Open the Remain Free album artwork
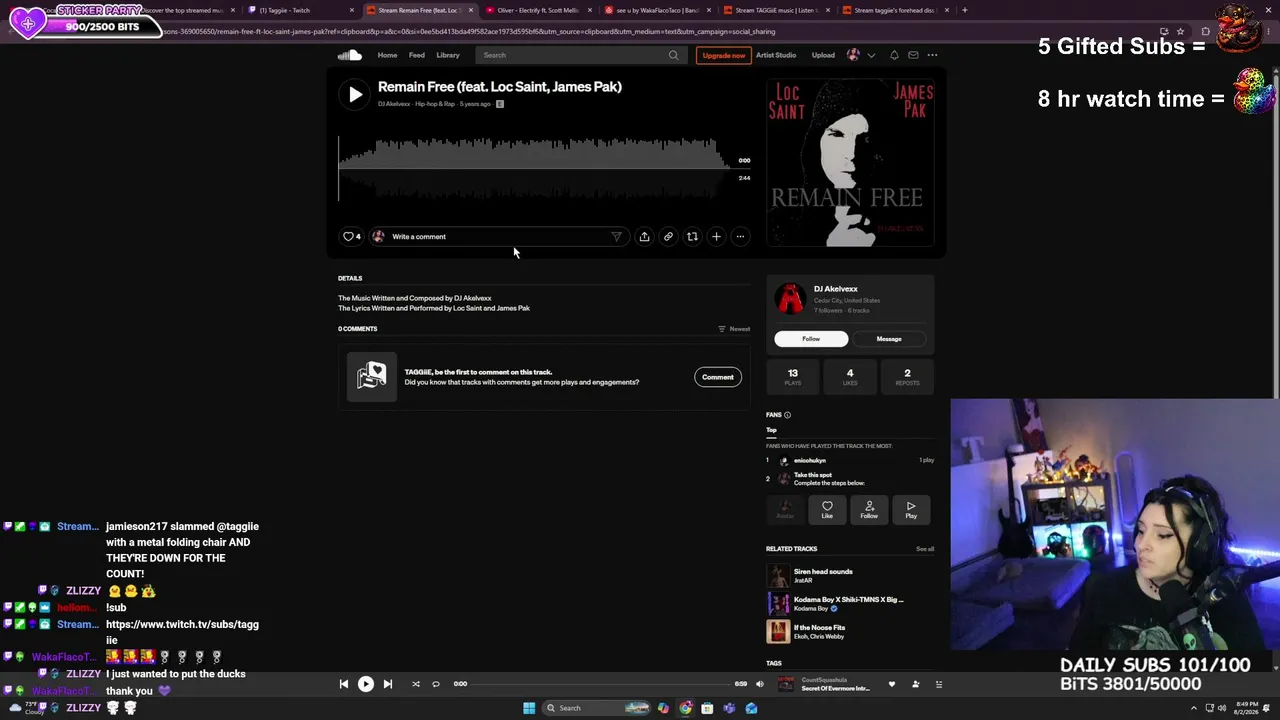 point(850,162)
